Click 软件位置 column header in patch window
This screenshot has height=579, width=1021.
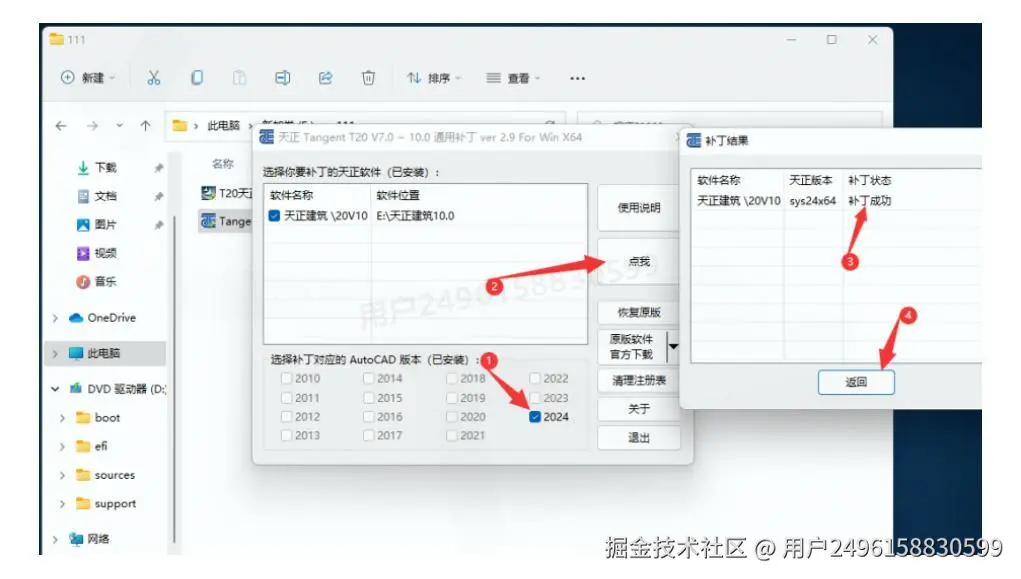[398, 195]
